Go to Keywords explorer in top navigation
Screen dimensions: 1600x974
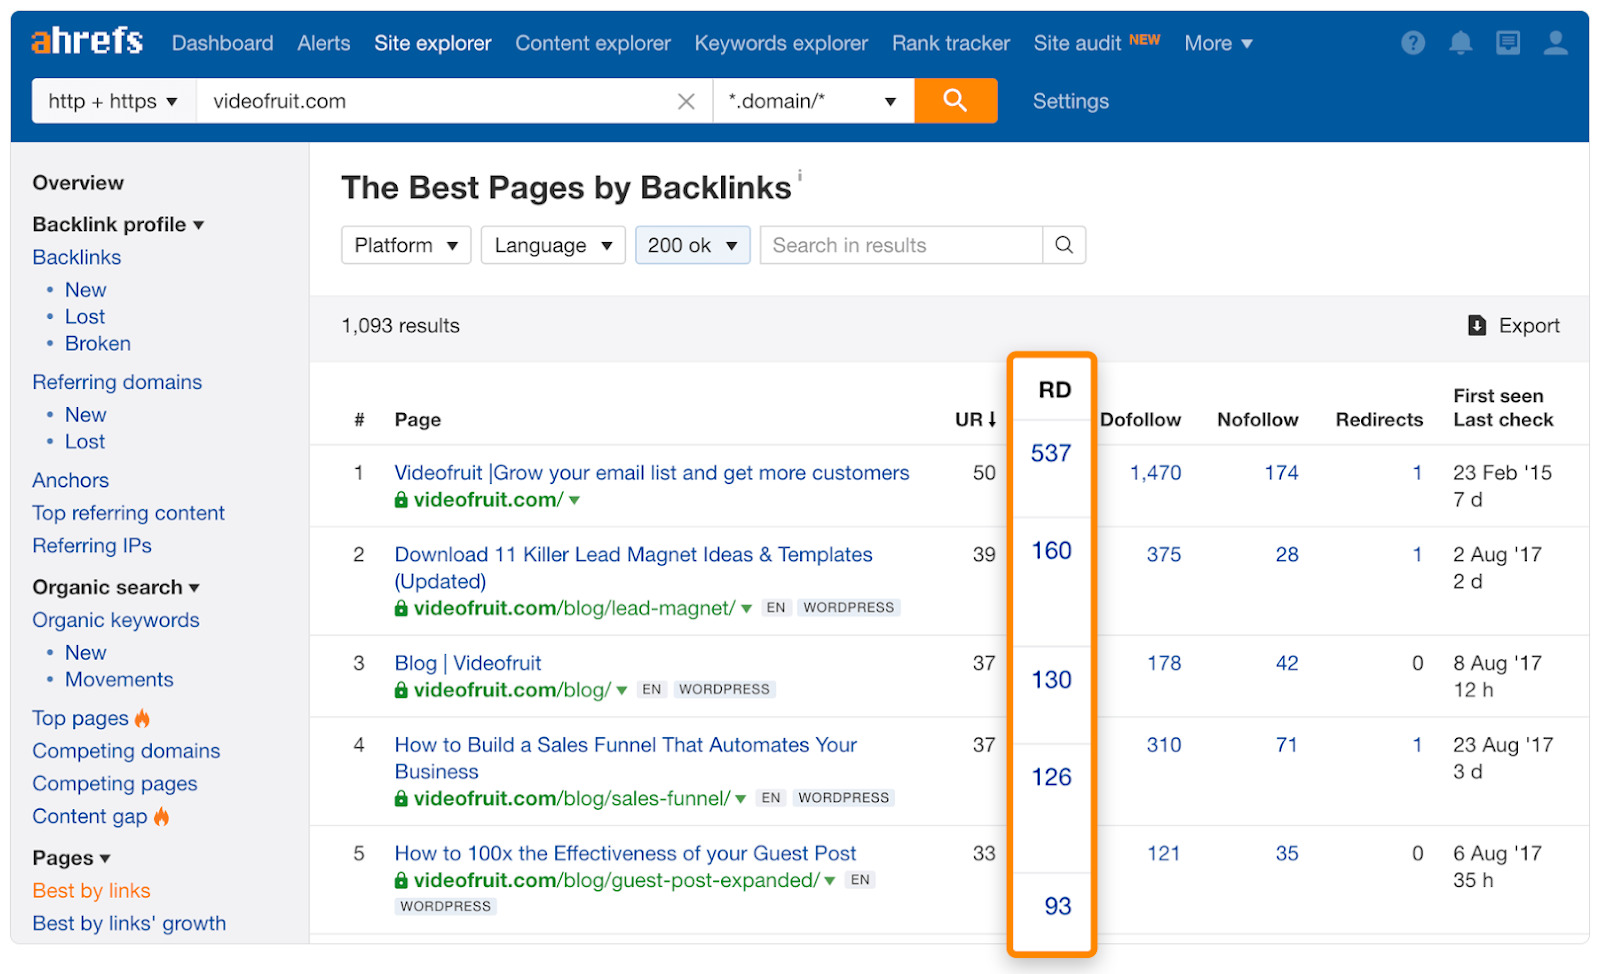pyautogui.click(x=781, y=43)
